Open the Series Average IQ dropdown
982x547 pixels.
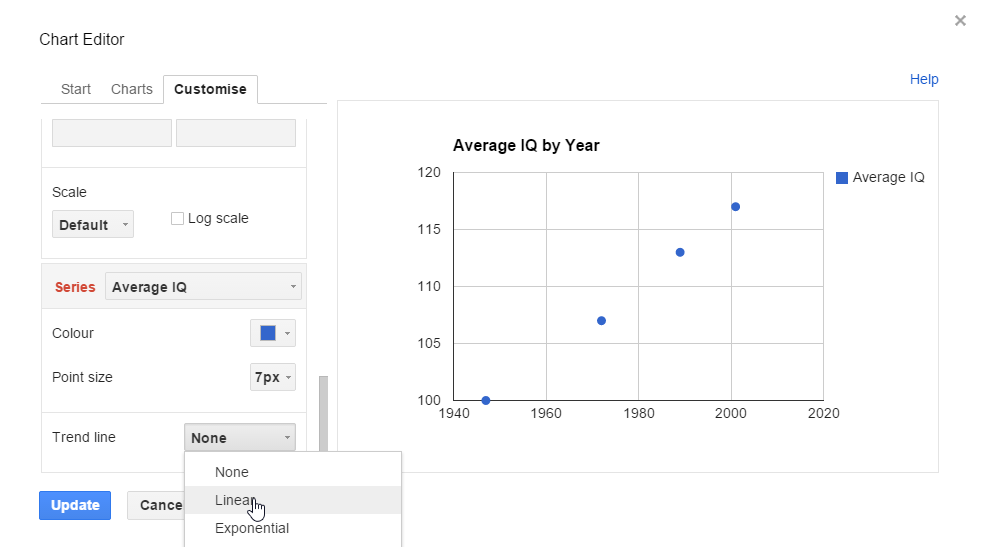(203, 286)
